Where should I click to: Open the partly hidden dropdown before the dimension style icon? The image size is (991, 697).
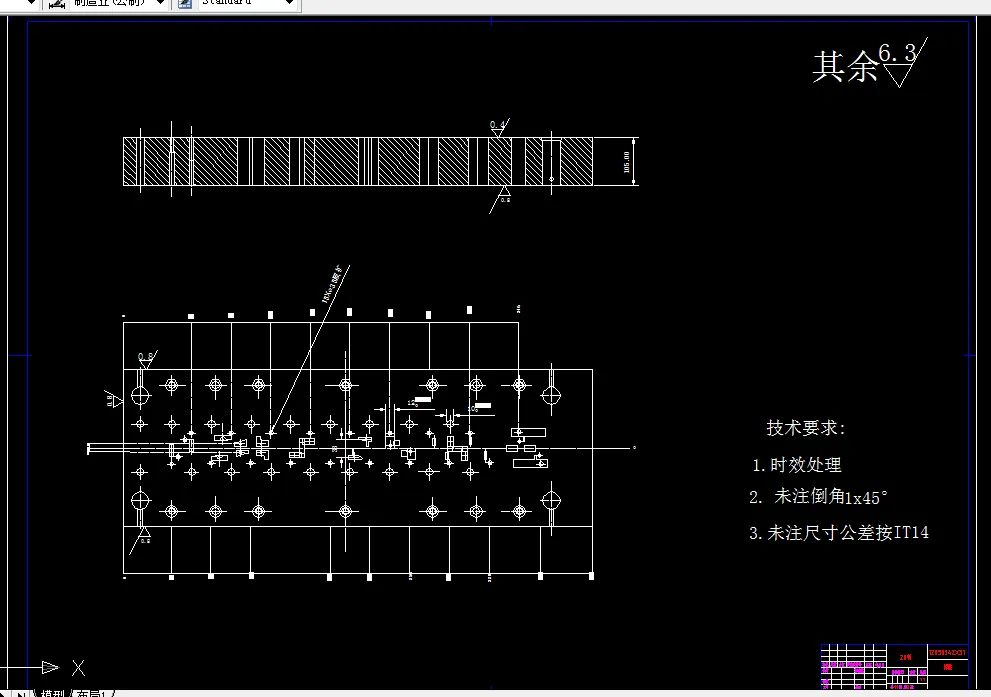[x=30, y=3]
